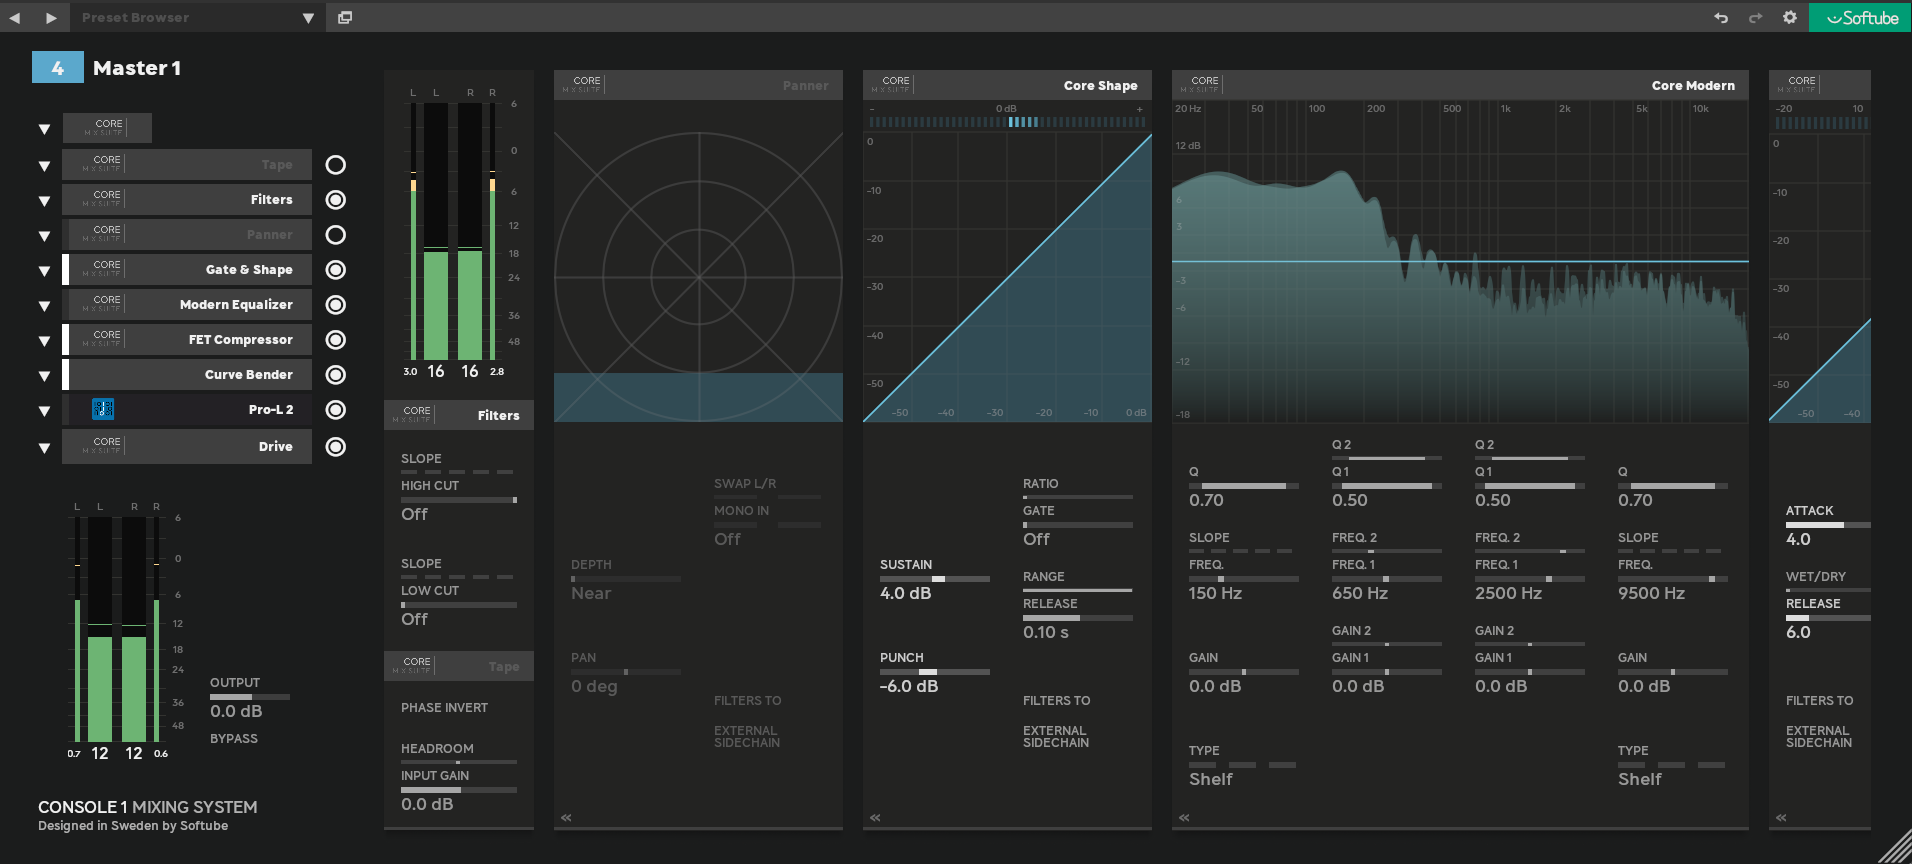This screenshot has width=1912, height=864.
Task: Click the 150 Hz frequency value
Action: 1215,594
